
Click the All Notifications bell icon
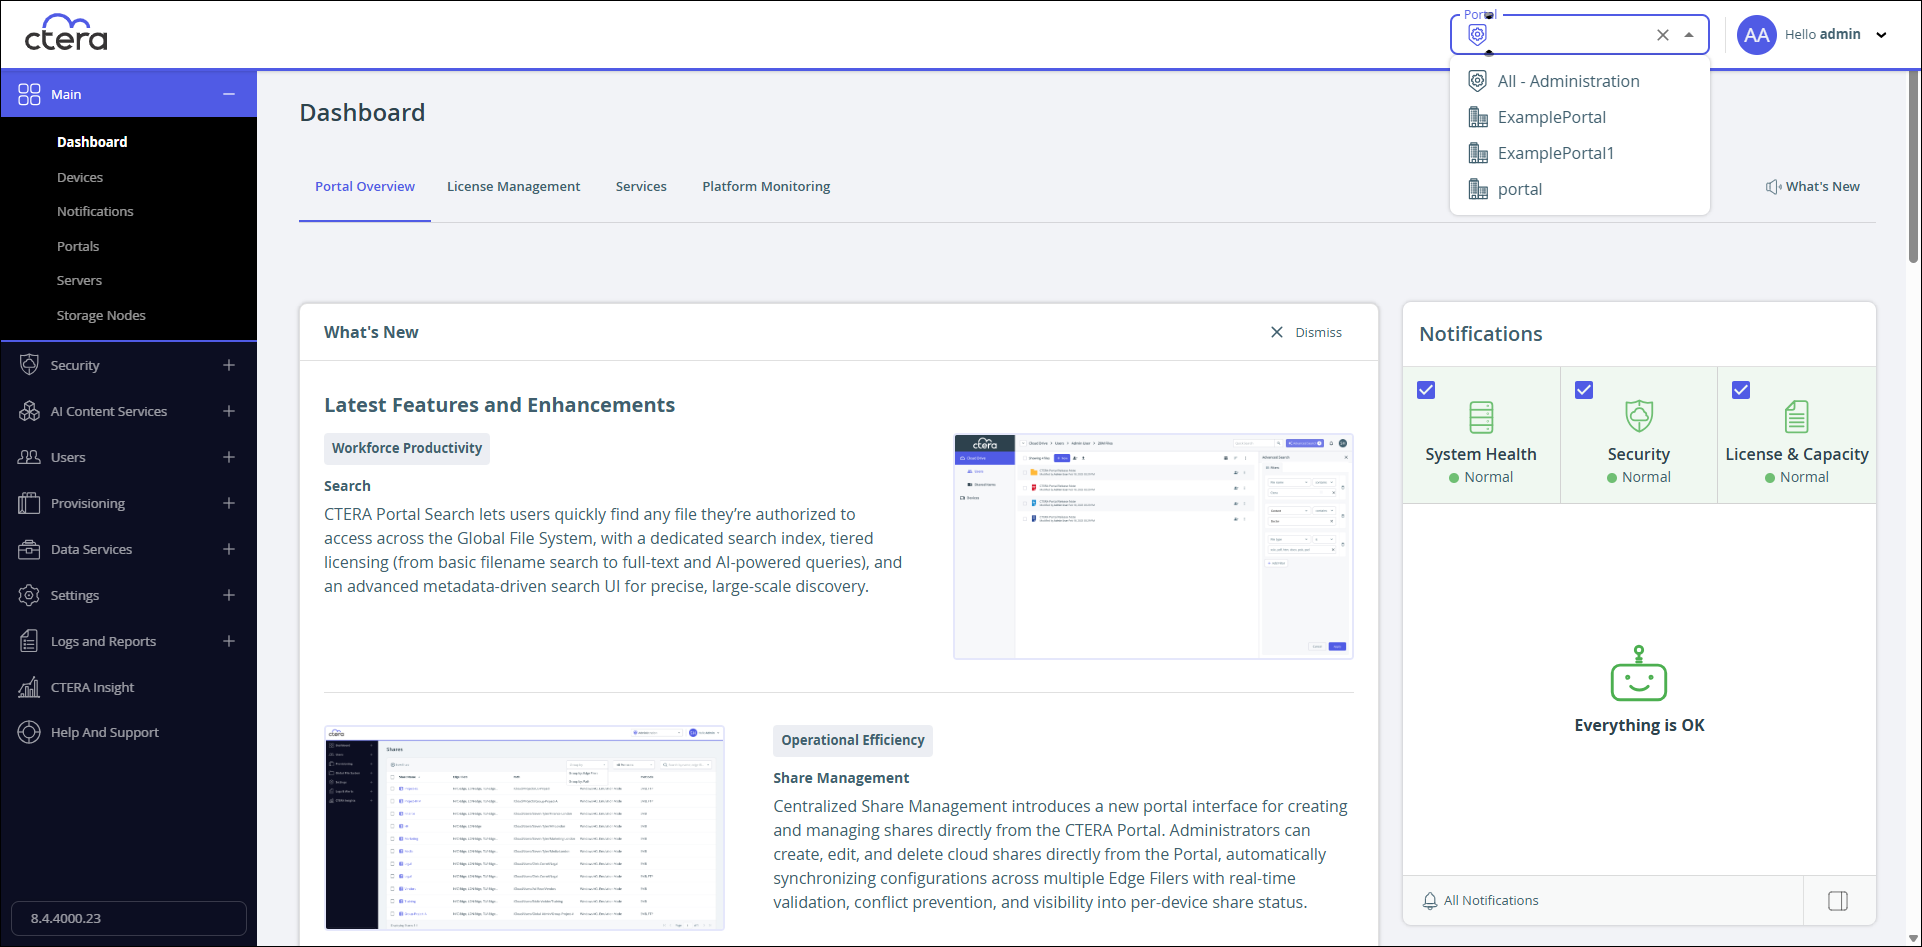click(x=1430, y=901)
